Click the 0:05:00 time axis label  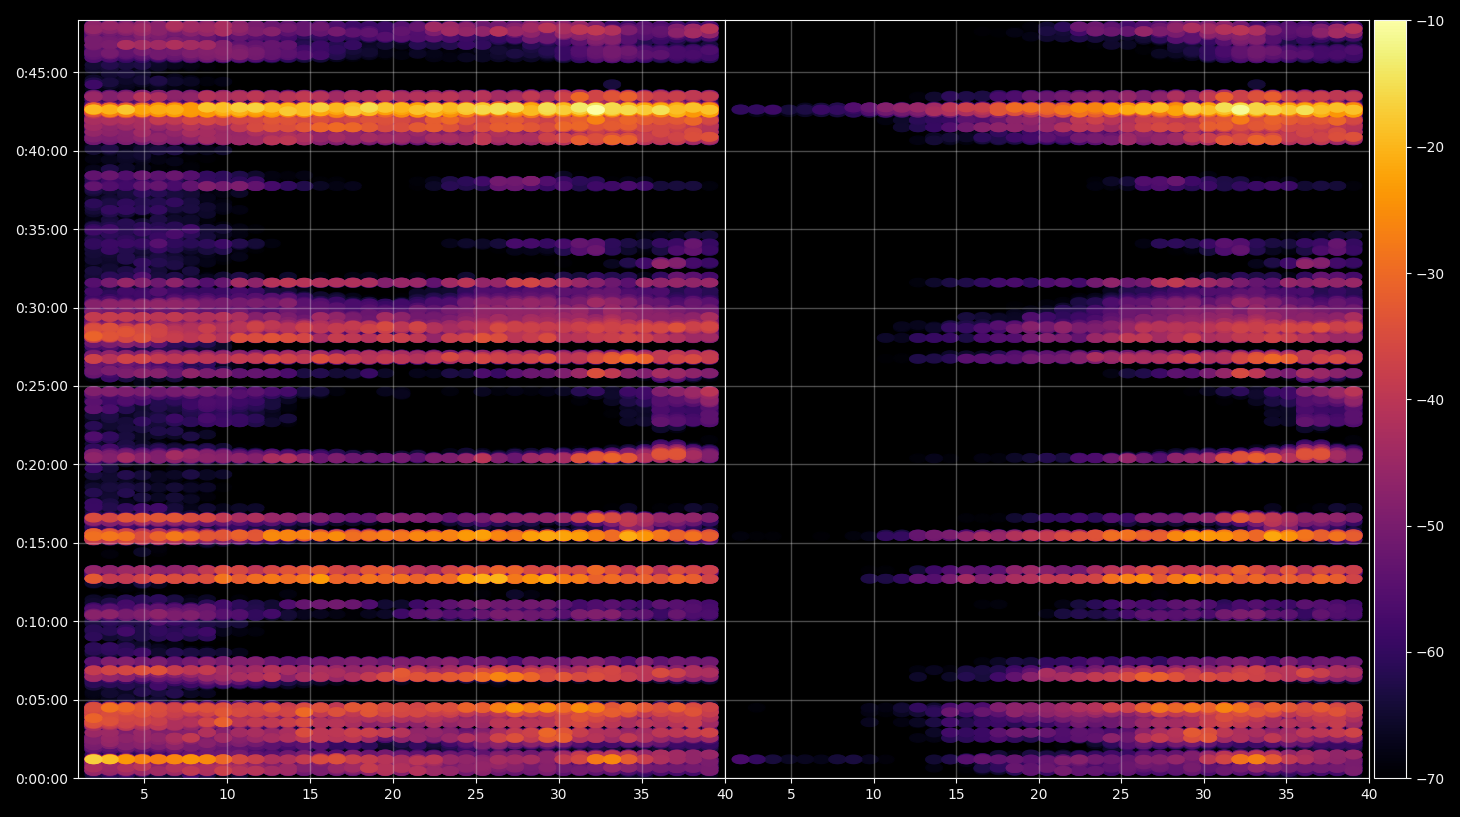click(x=42, y=700)
